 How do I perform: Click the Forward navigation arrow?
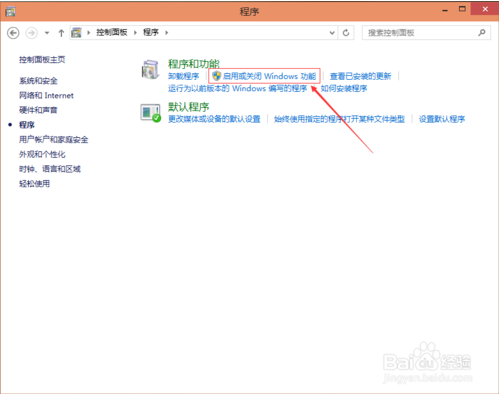point(32,33)
